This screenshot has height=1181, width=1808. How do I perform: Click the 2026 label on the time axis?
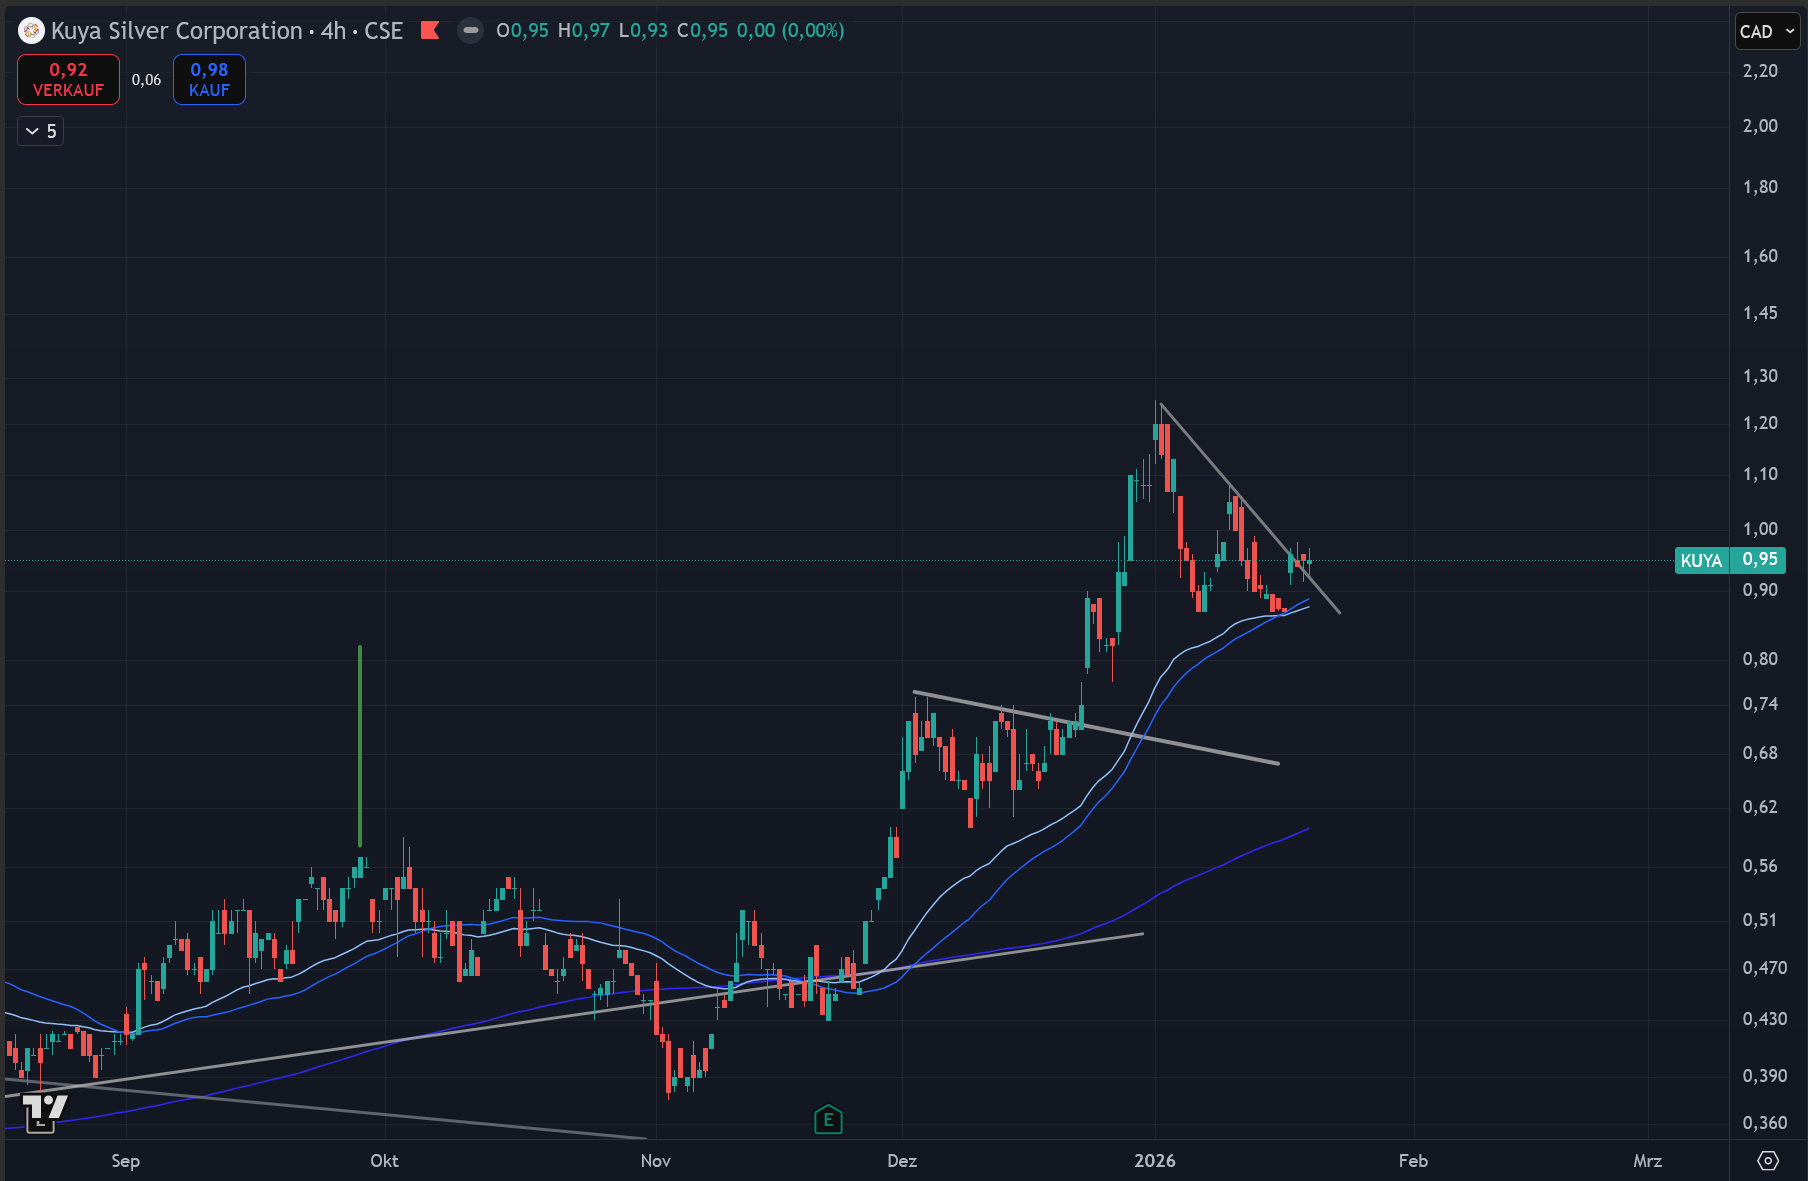pyautogui.click(x=1155, y=1161)
